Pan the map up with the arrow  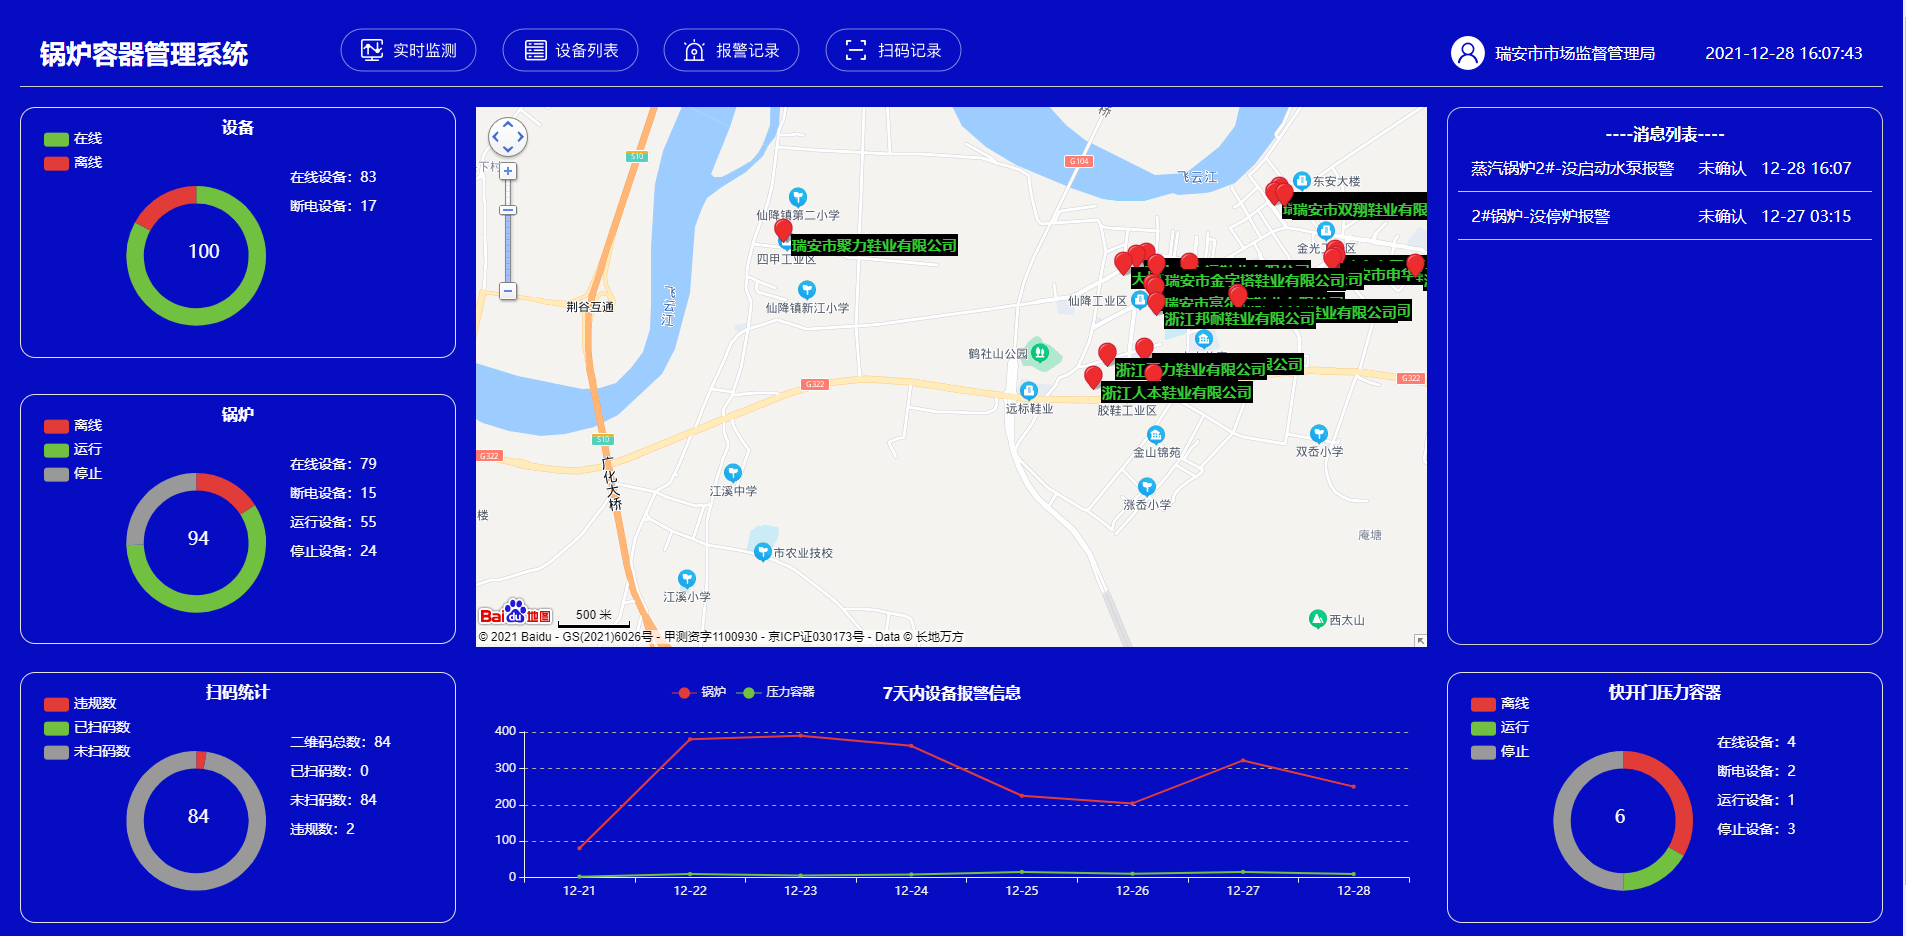[x=508, y=124]
